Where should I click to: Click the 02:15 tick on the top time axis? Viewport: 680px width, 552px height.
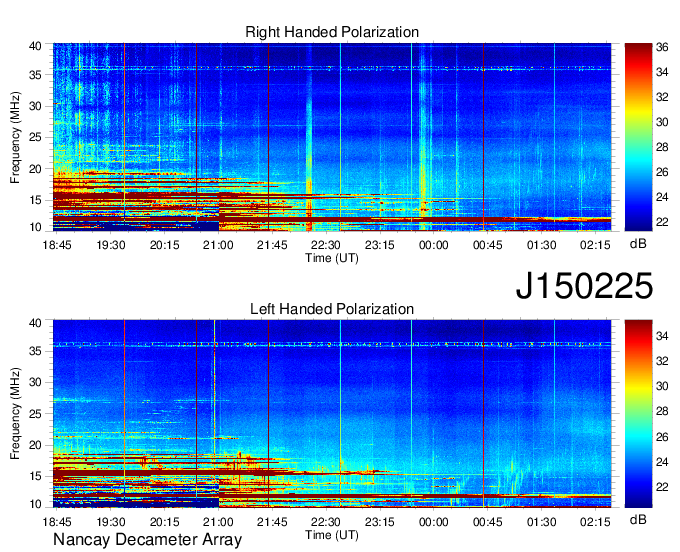pyautogui.click(x=595, y=245)
